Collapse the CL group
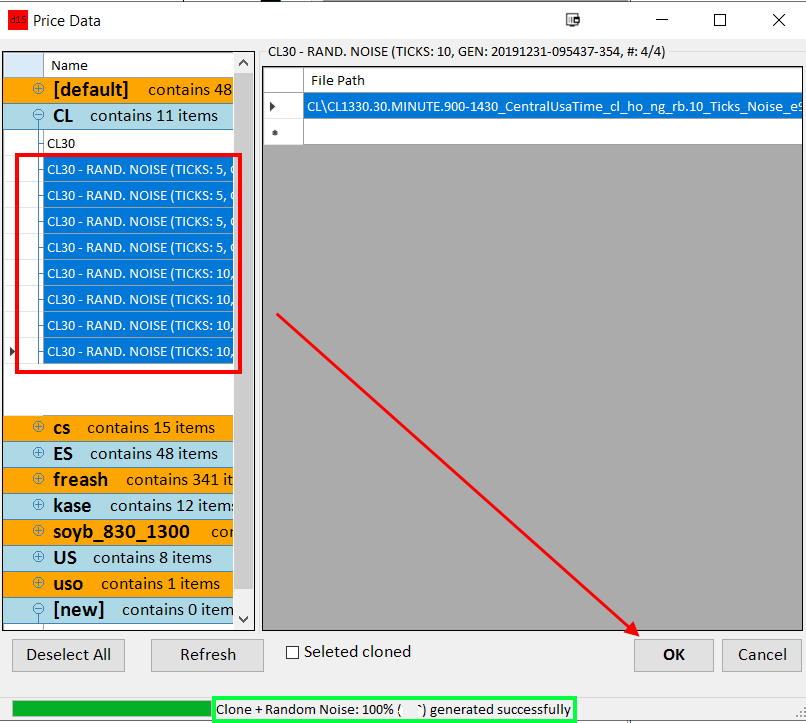Image resolution: width=806 pixels, height=723 pixels. click(38, 115)
